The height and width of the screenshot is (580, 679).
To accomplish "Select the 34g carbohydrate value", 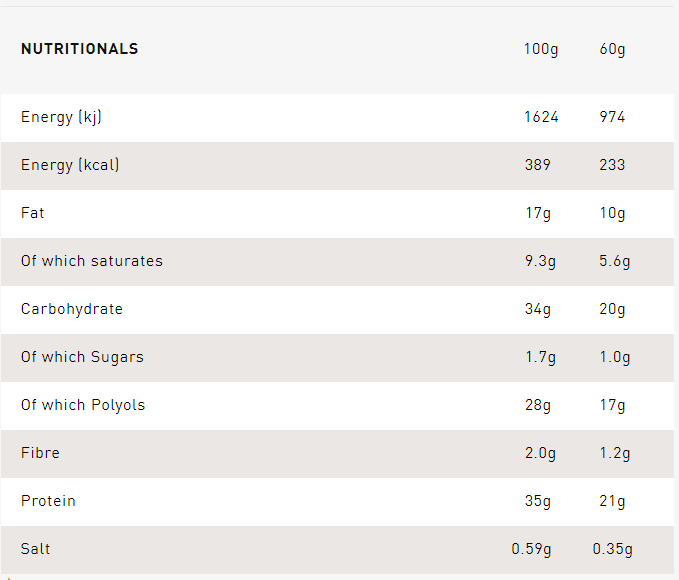I will point(537,309).
